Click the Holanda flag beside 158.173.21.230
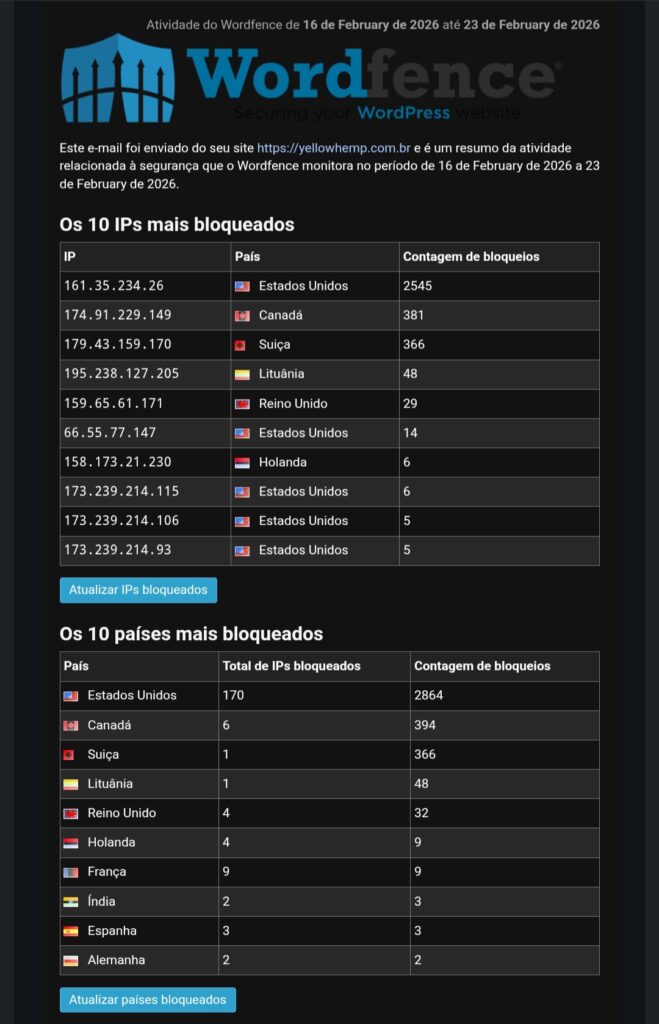659x1024 pixels. [x=241, y=463]
